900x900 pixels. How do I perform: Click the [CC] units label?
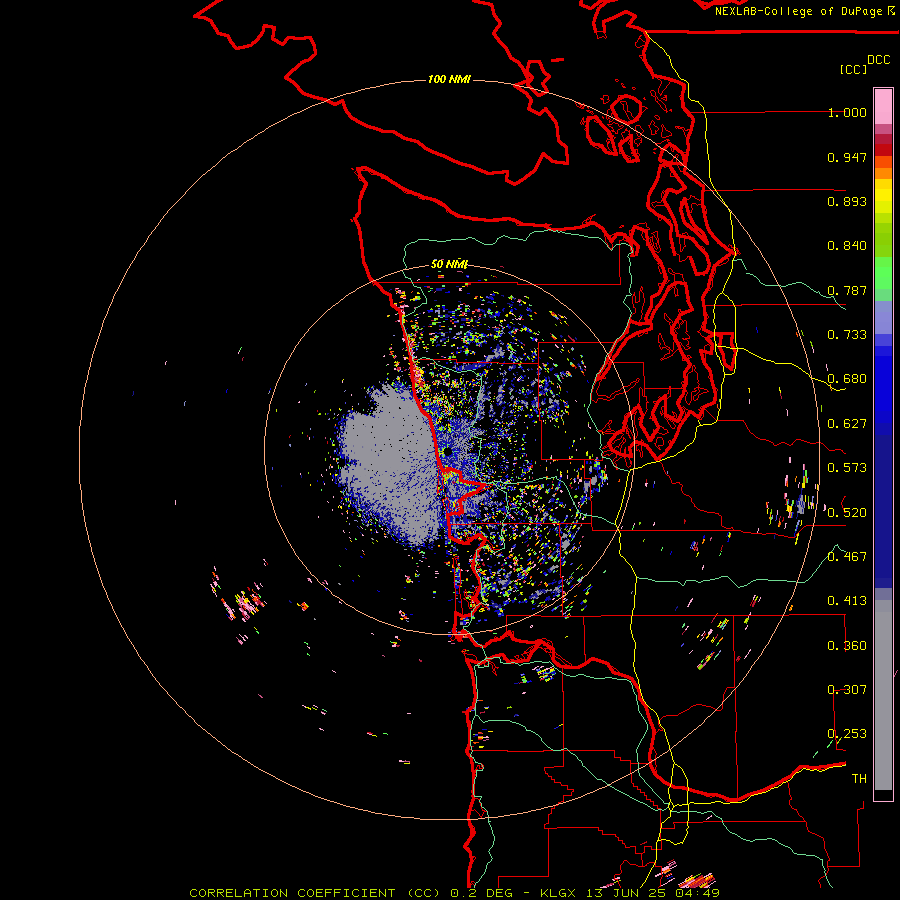tap(852, 69)
